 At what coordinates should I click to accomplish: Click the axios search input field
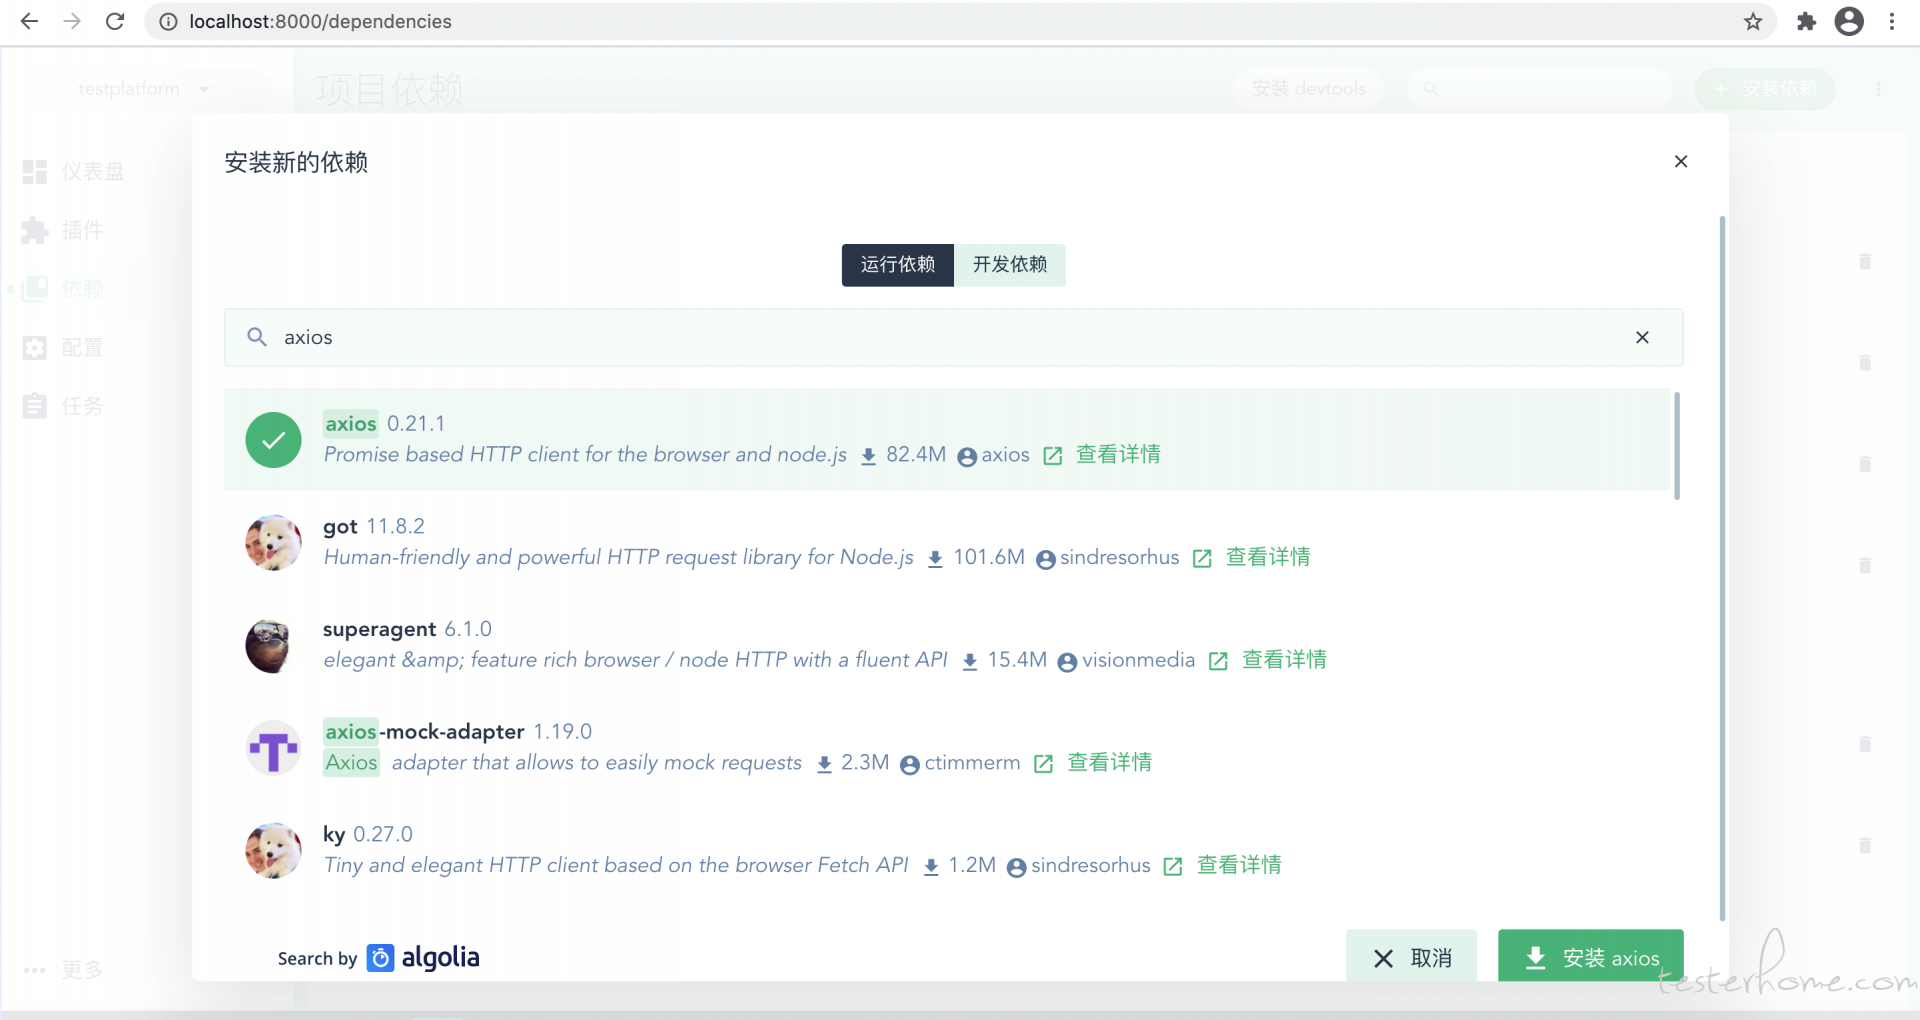[953, 337]
